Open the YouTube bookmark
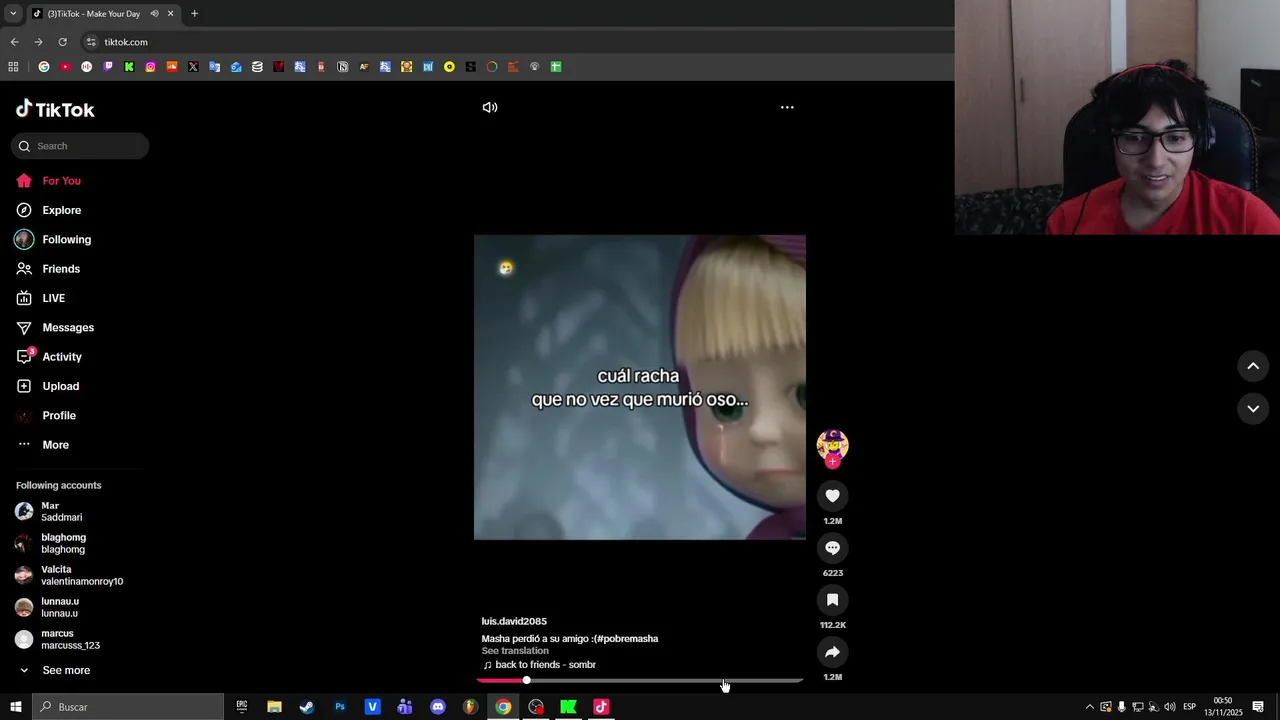 [x=65, y=67]
